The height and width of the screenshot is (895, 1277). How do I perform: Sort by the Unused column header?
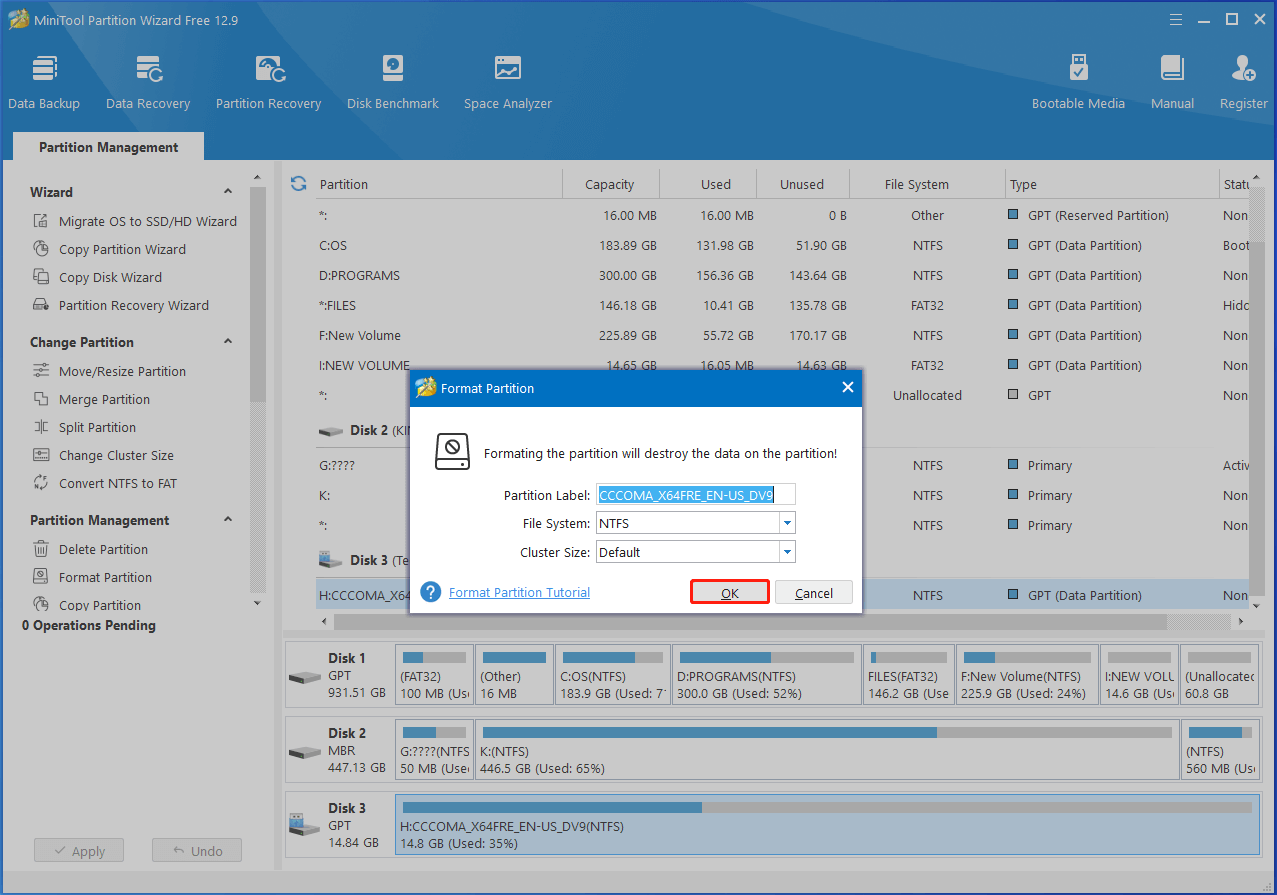click(802, 184)
